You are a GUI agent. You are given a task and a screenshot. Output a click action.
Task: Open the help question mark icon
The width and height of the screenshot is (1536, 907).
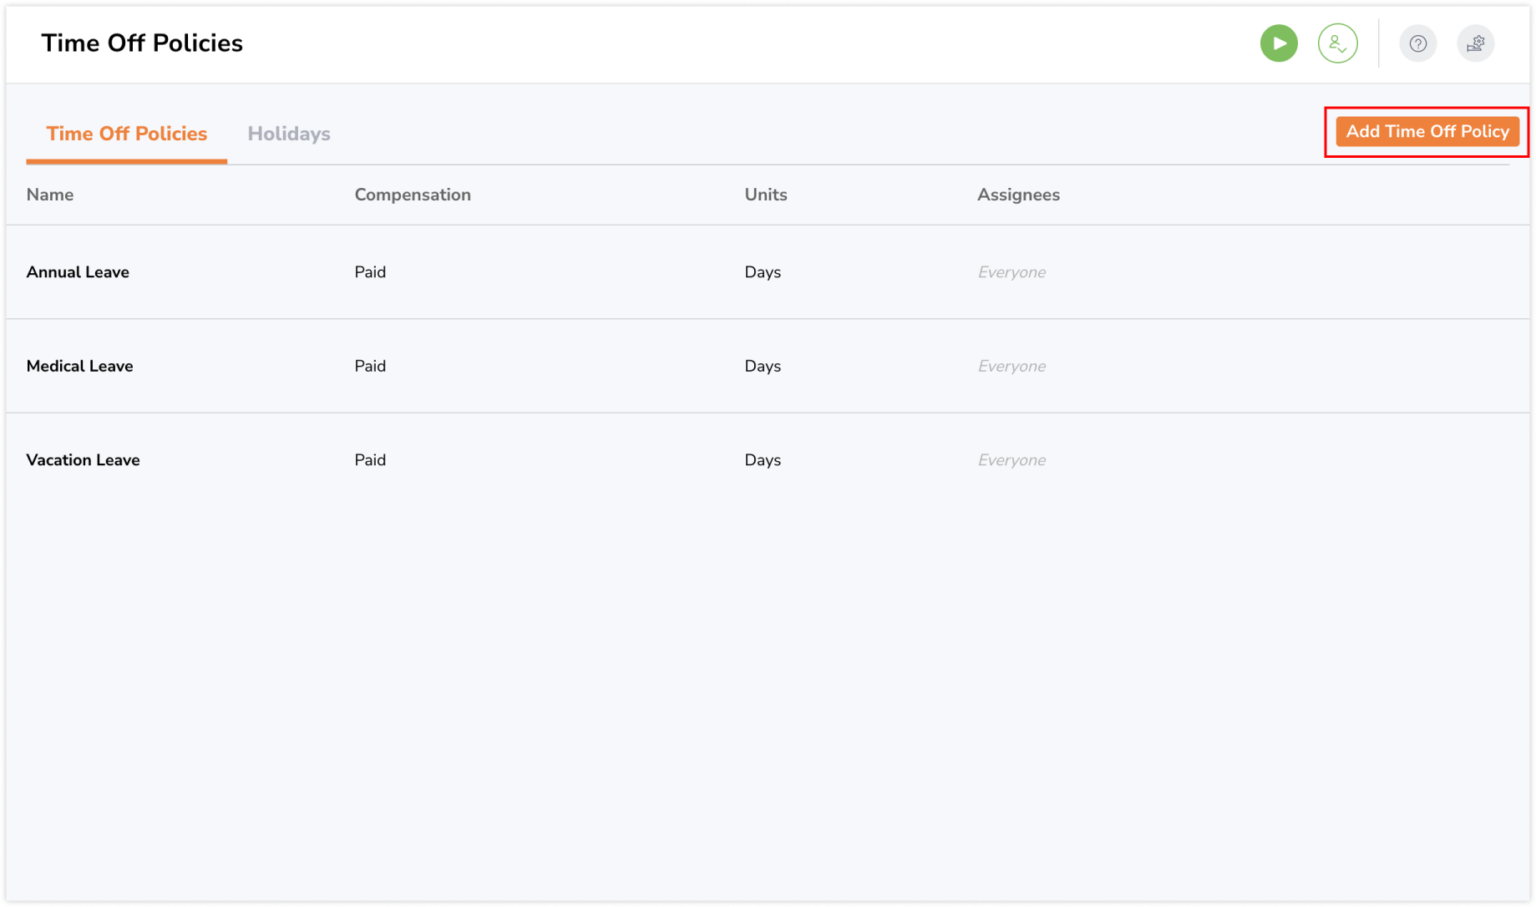coord(1417,43)
